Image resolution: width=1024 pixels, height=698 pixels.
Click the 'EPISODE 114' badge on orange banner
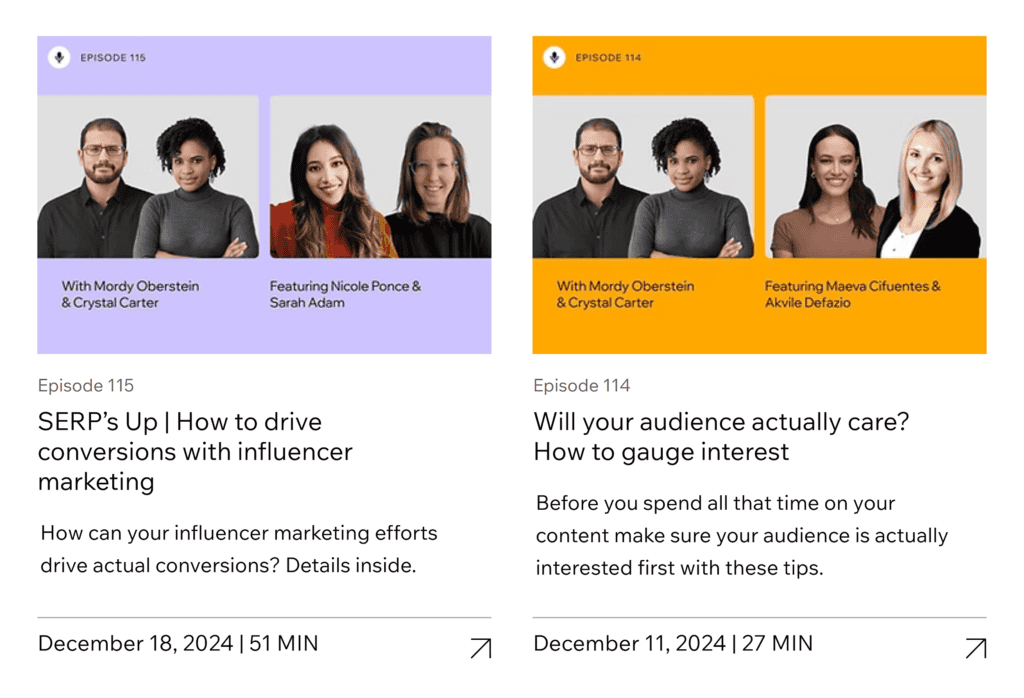pos(608,58)
